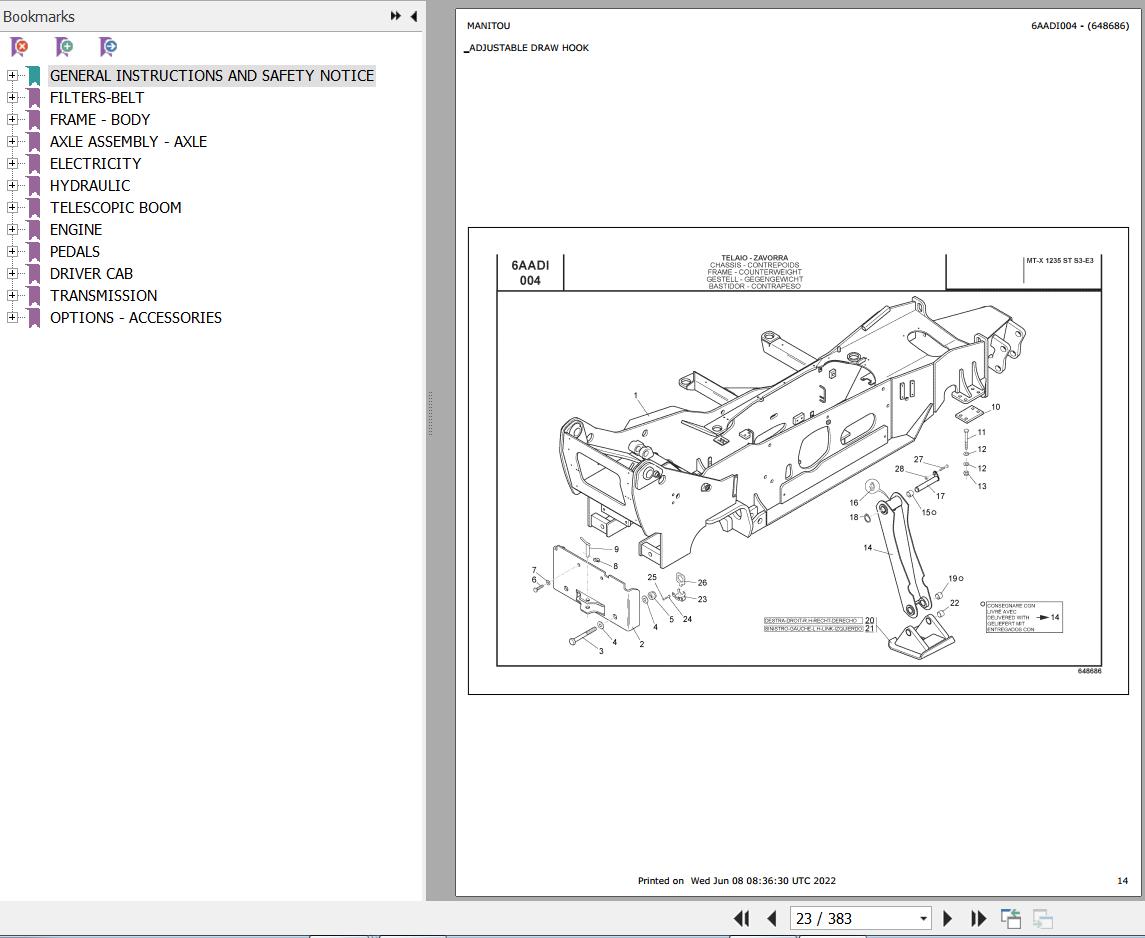This screenshot has height=938, width=1145.
Task: Open the PEDALS bookmark
Action: click(x=74, y=251)
